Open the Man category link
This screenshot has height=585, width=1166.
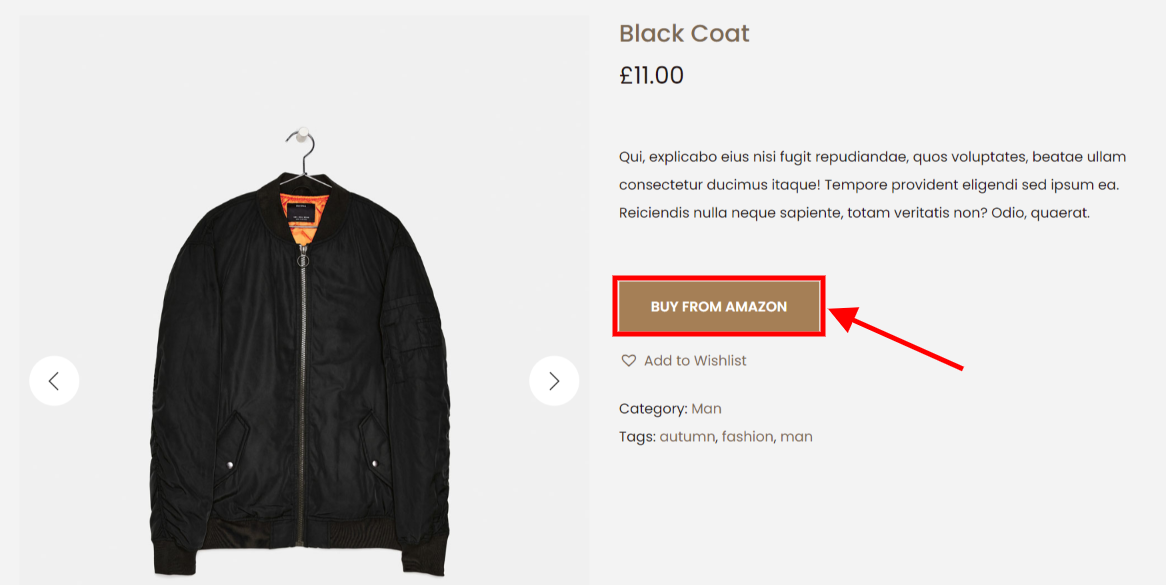click(706, 409)
